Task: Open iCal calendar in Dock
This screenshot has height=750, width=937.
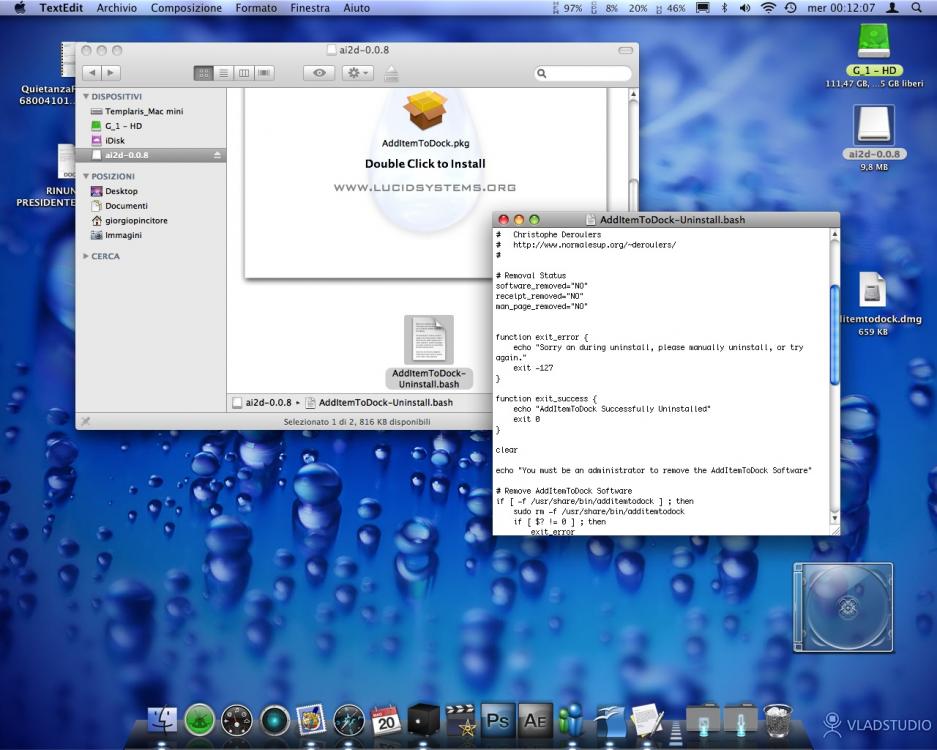Action: point(385,720)
